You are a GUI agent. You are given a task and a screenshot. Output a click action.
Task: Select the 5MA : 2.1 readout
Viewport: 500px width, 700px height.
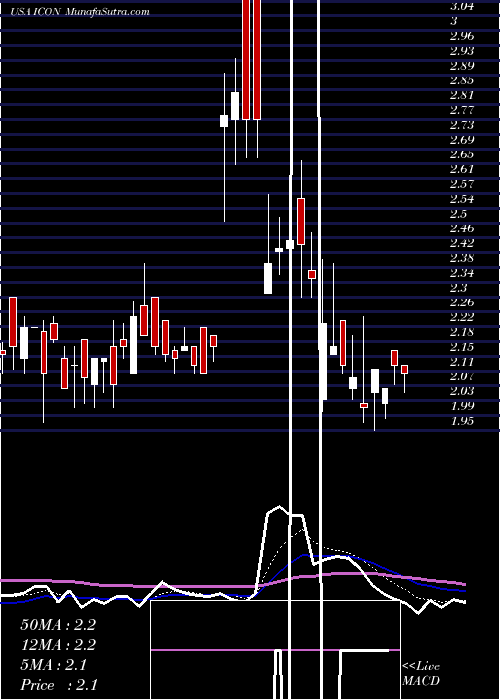click(53, 665)
